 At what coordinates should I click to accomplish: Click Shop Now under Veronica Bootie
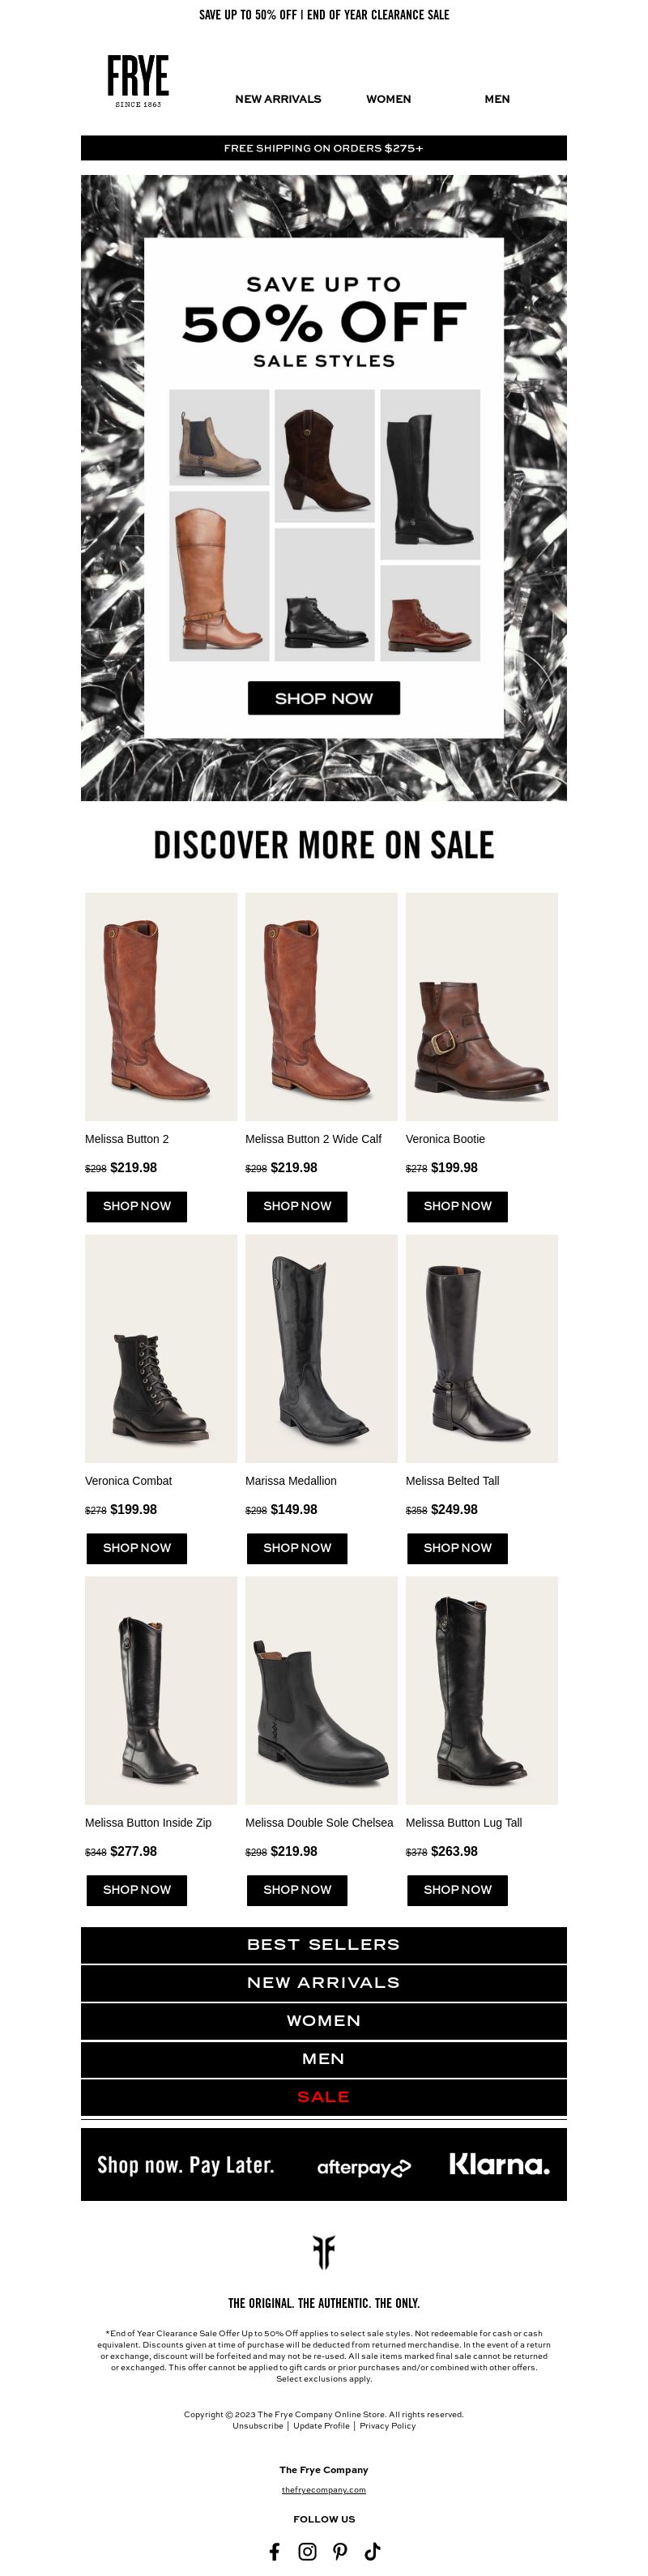[x=457, y=1206]
